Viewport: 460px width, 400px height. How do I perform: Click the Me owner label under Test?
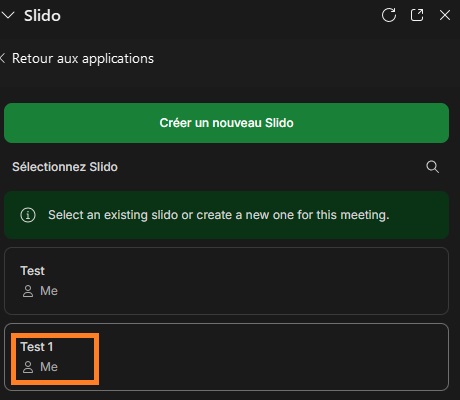(49, 291)
